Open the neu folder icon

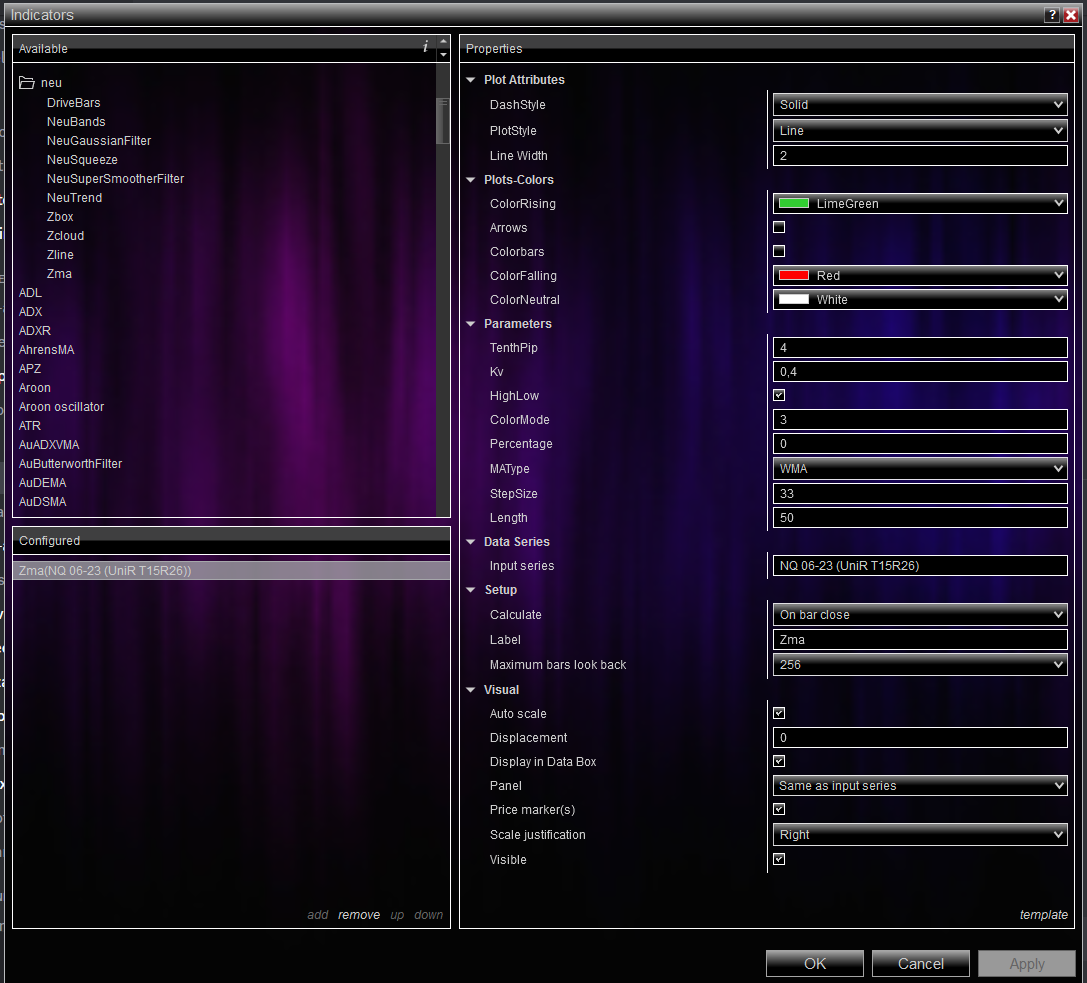pyautogui.click(x=26, y=82)
